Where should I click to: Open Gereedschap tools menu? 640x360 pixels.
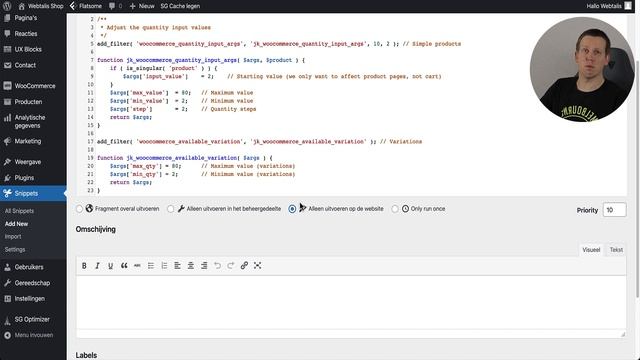[33, 283]
